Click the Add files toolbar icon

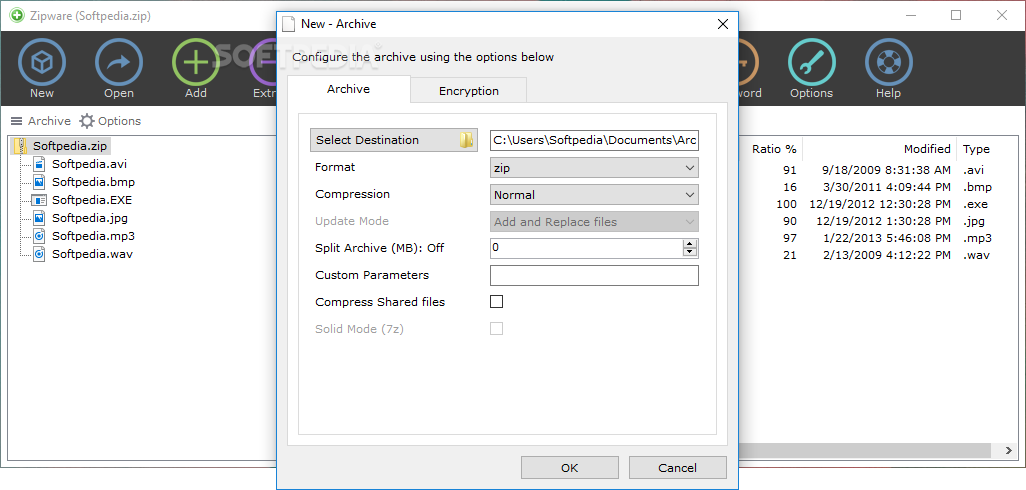pyautogui.click(x=196, y=63)
